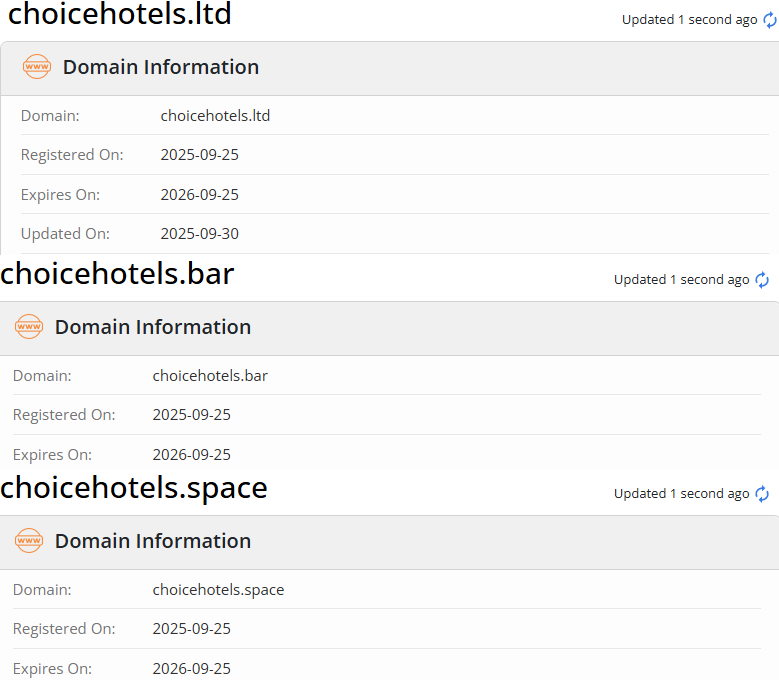
Task: Select the choicehotels.ltd page heading
Action: pos(120,13)
